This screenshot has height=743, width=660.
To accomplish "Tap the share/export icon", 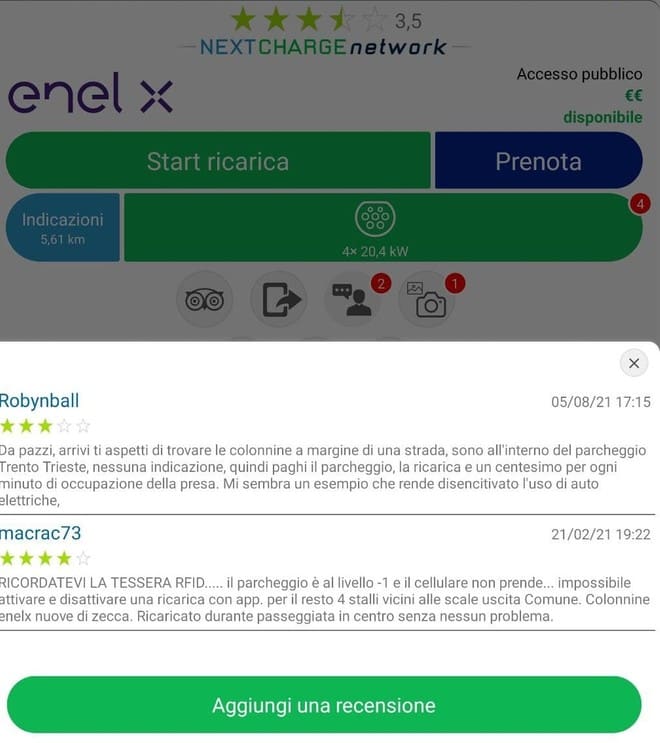I will pyautogui.click(x=279, y=299).
